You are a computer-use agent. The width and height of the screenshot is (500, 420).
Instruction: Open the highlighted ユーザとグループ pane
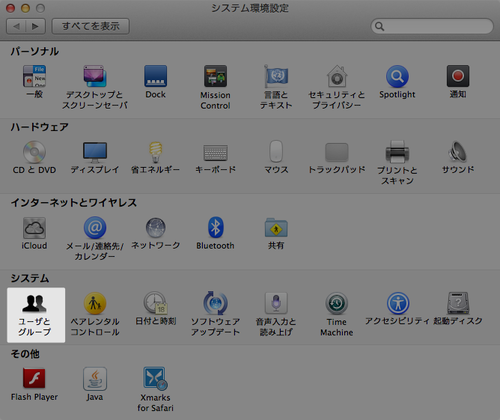point(36,315)
